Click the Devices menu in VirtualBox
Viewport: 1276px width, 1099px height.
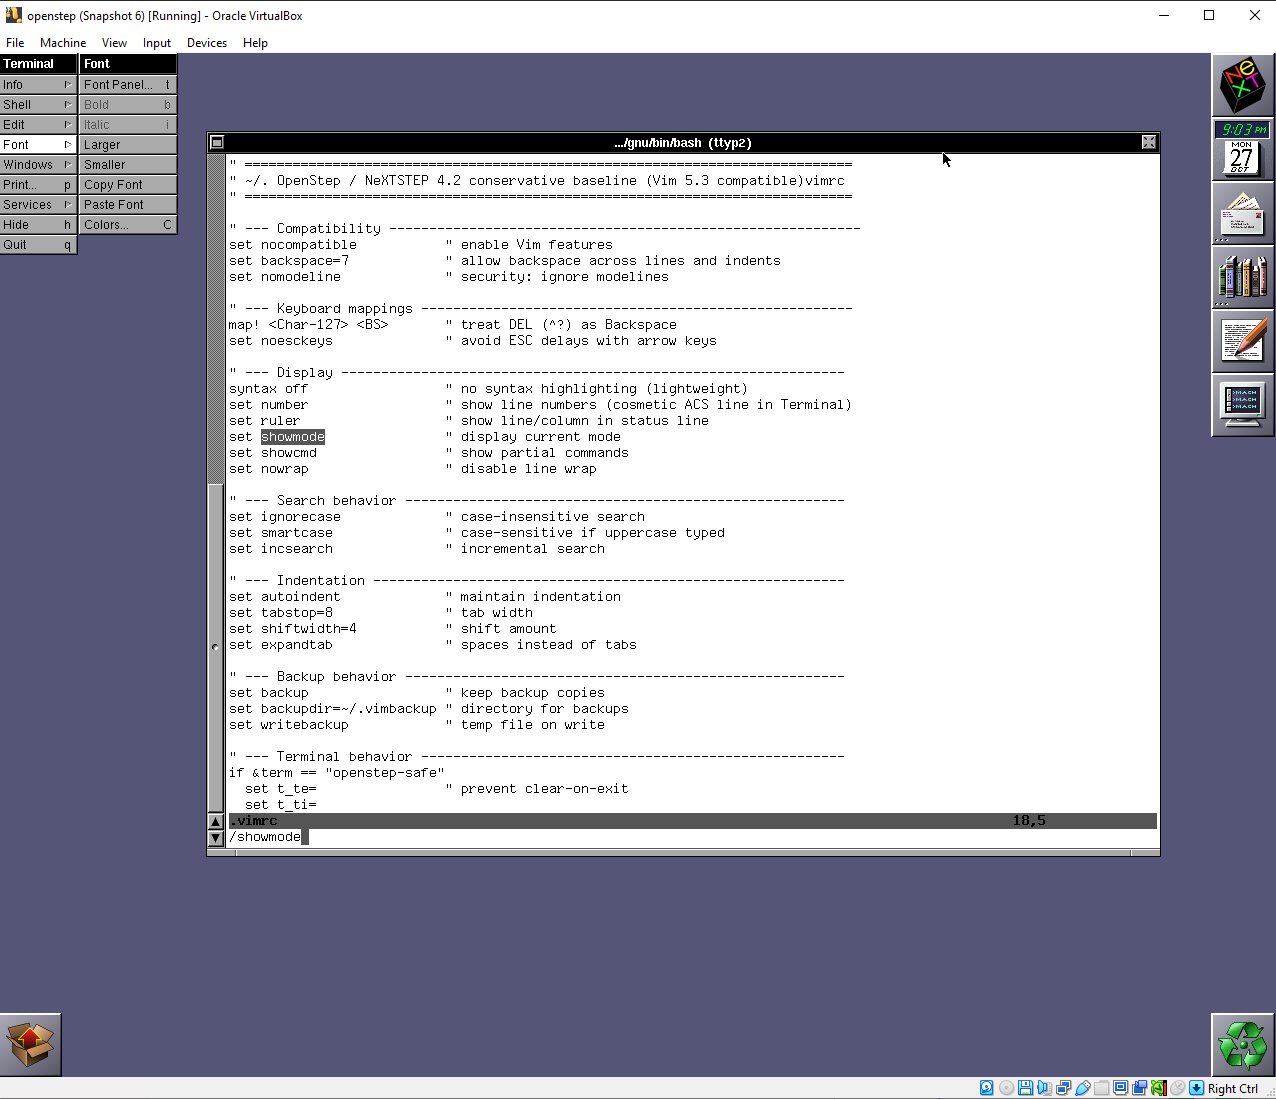point(206,43)
